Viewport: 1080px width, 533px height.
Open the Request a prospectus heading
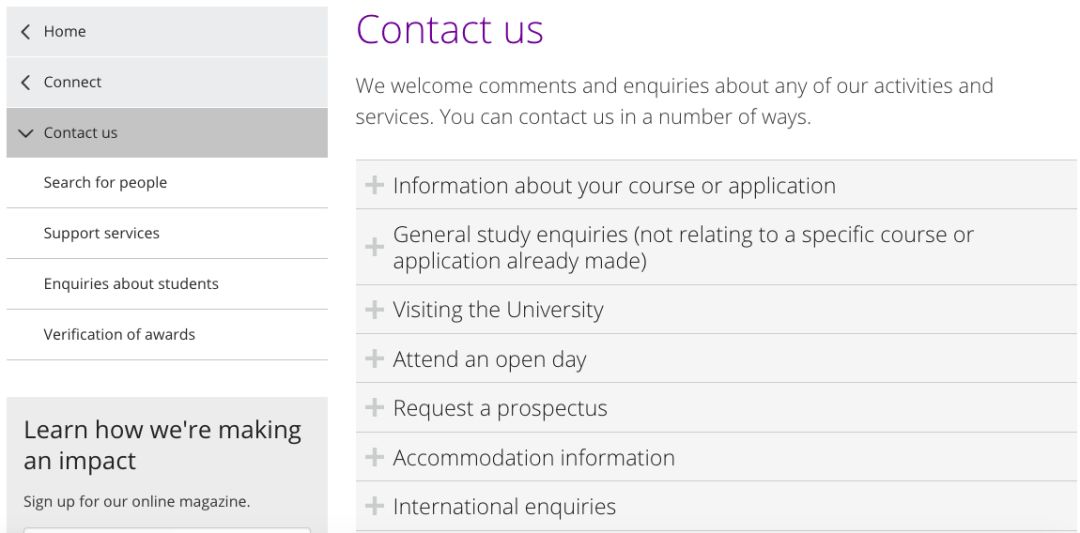(500, 408)
